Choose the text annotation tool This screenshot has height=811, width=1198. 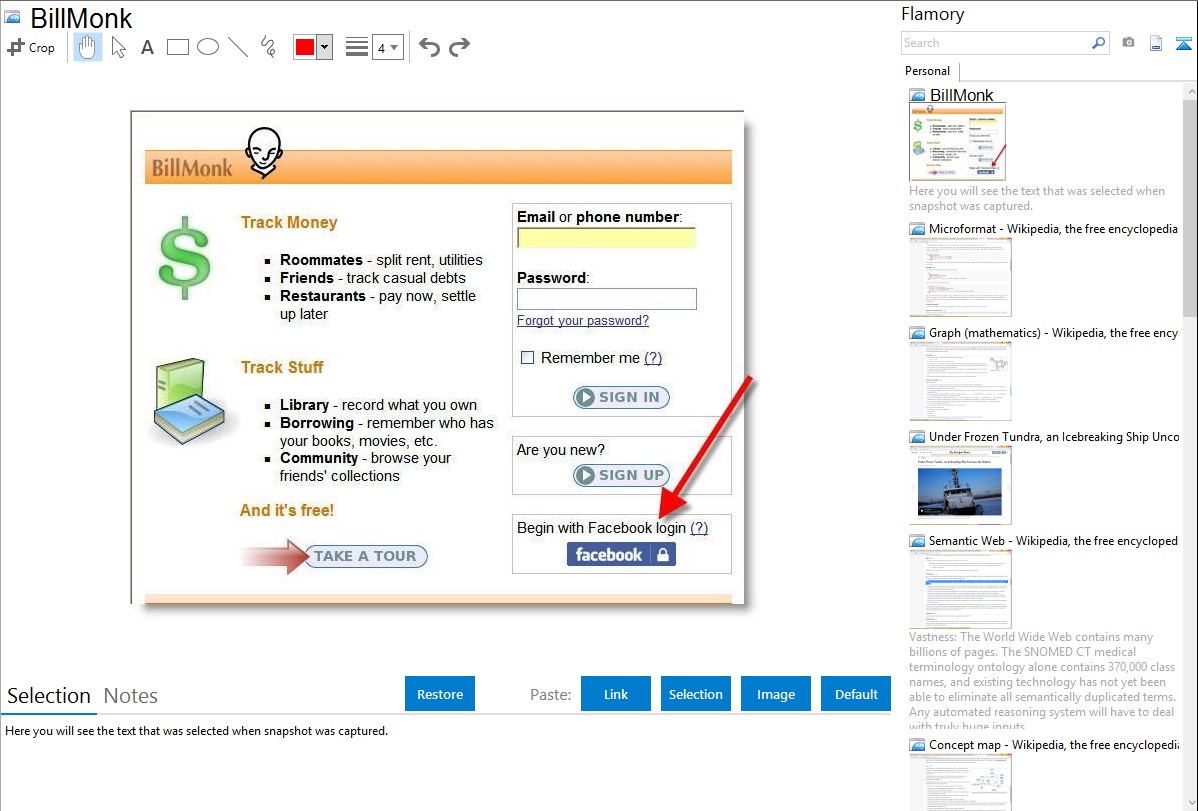coord(147,47)
